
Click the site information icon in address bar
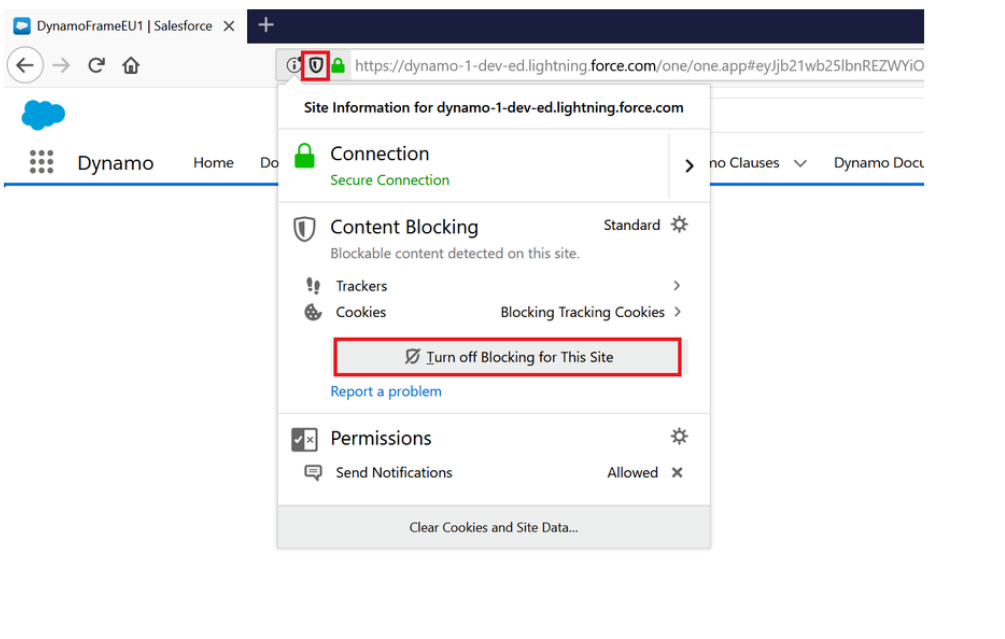point(293,65)
